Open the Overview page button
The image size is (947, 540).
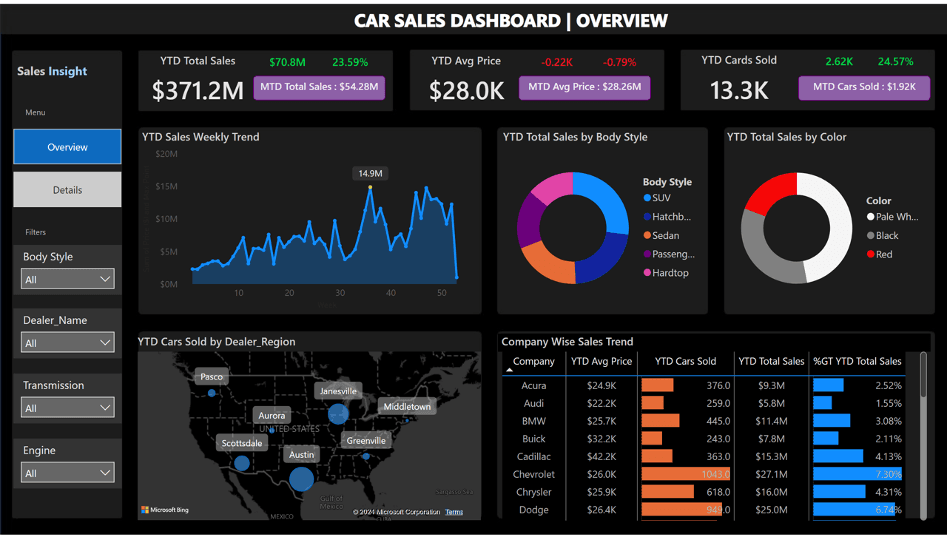(x=67, y=147)
